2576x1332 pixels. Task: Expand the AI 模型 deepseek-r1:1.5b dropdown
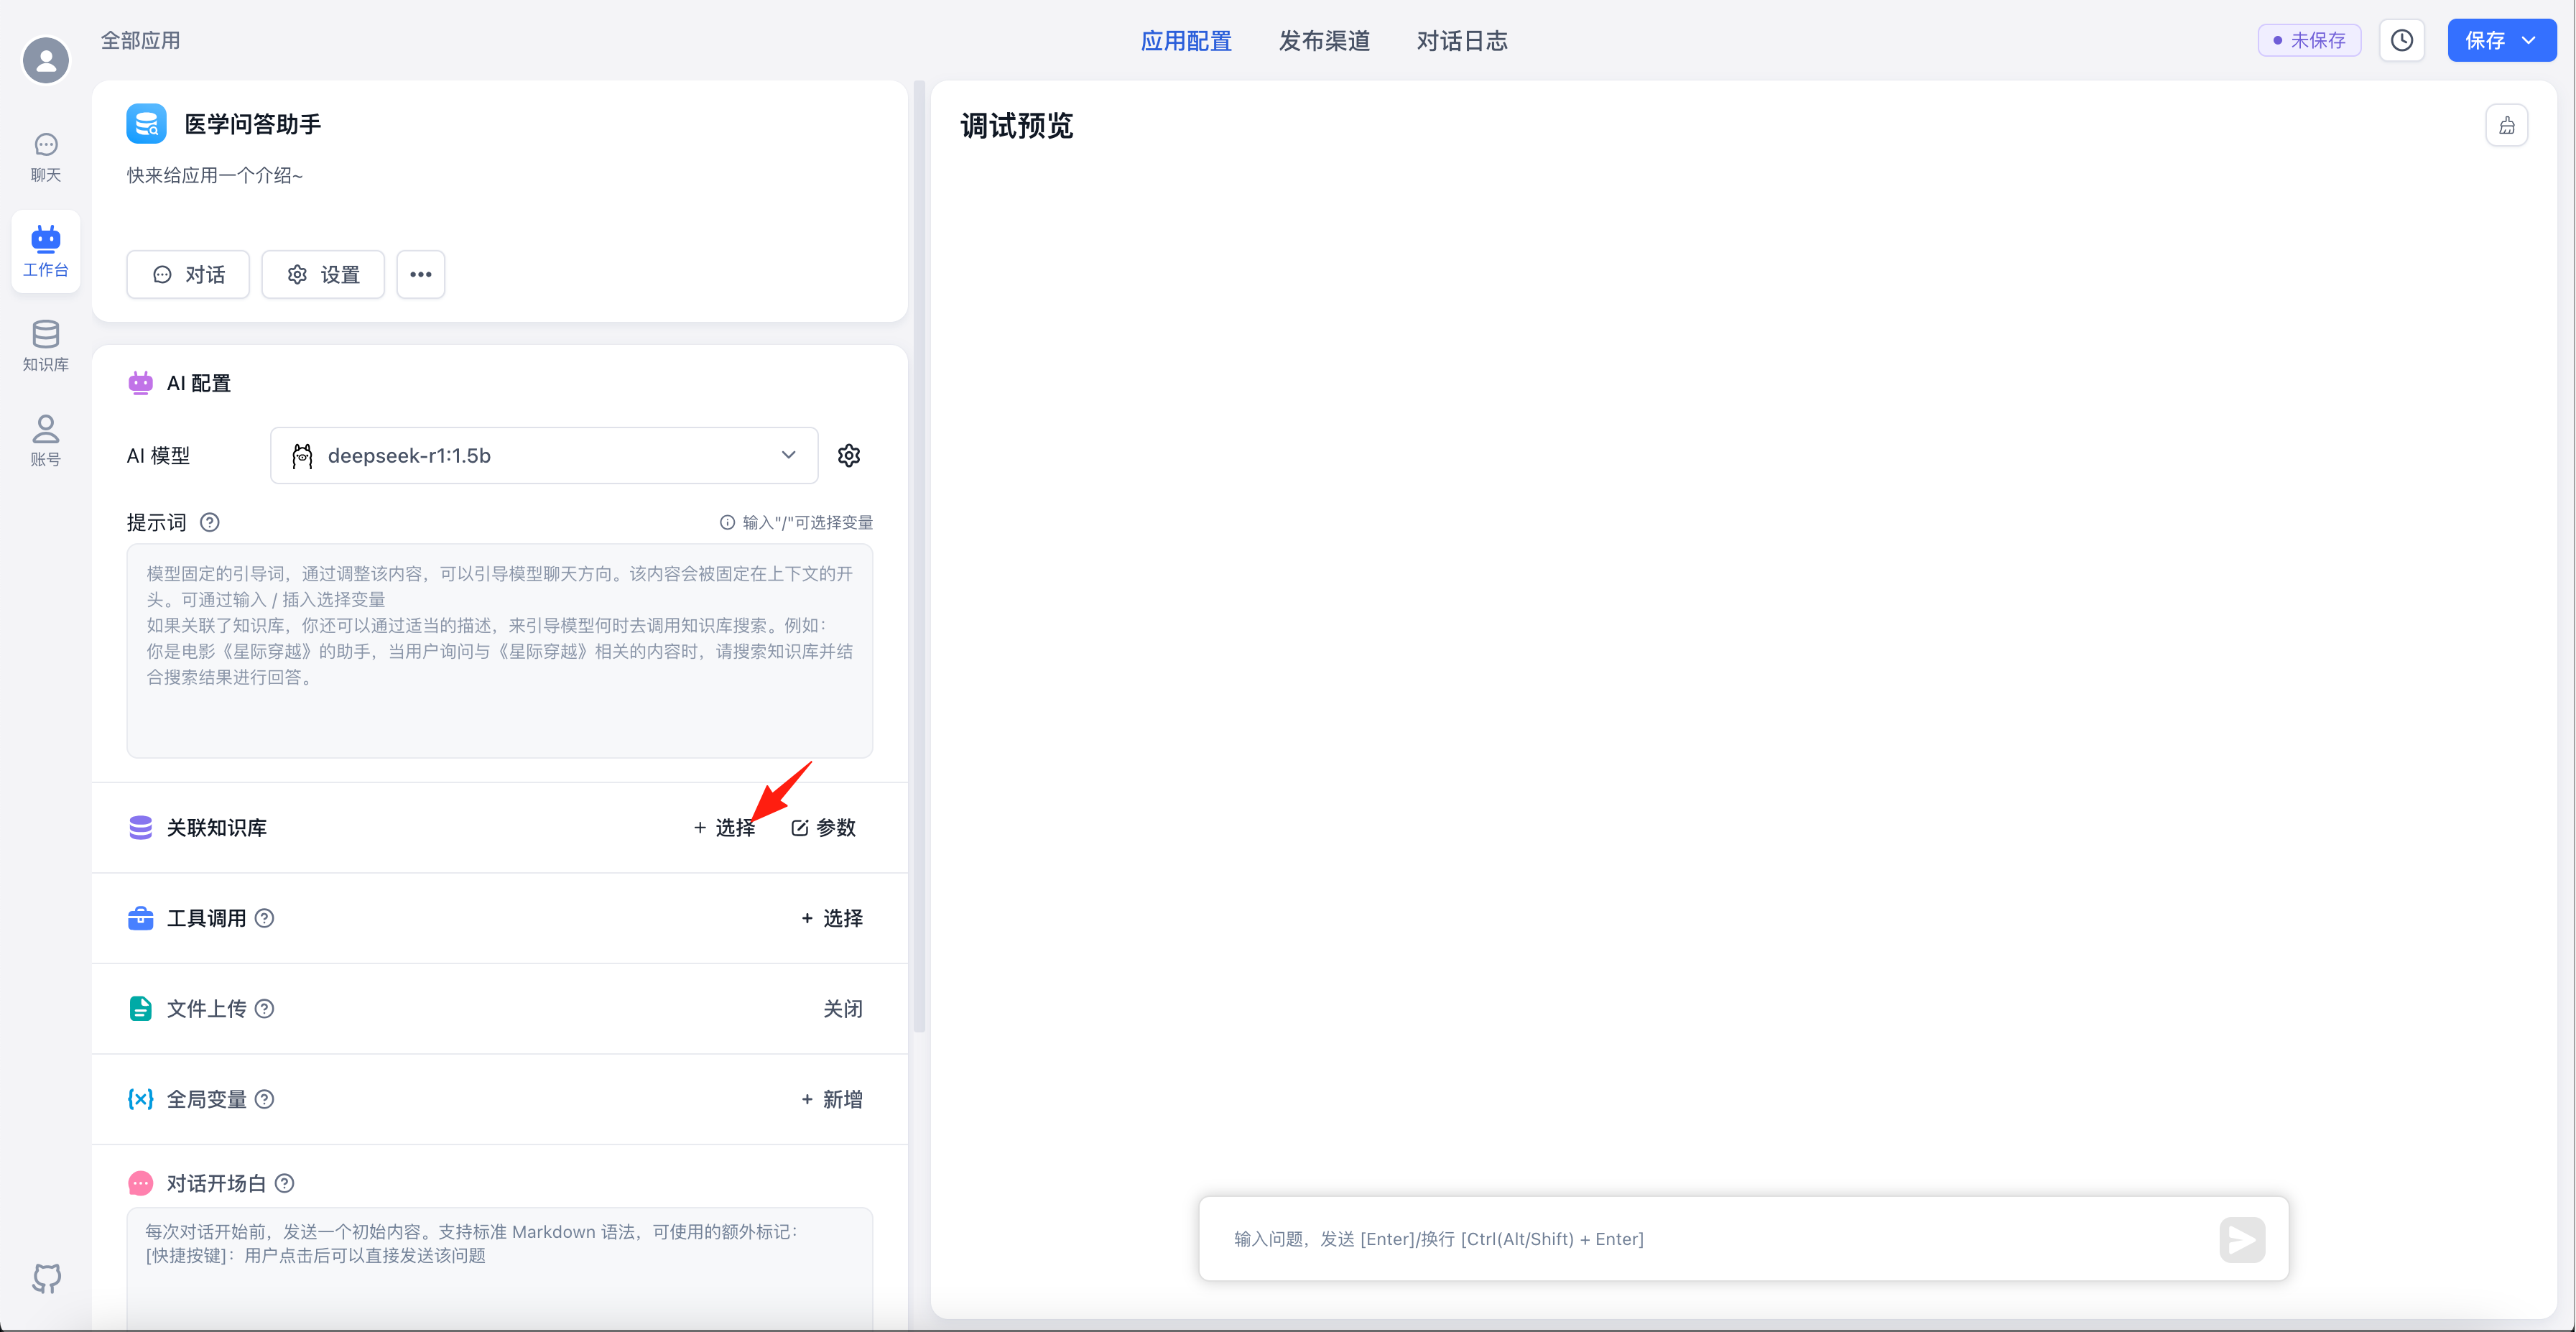pos(544,456)
